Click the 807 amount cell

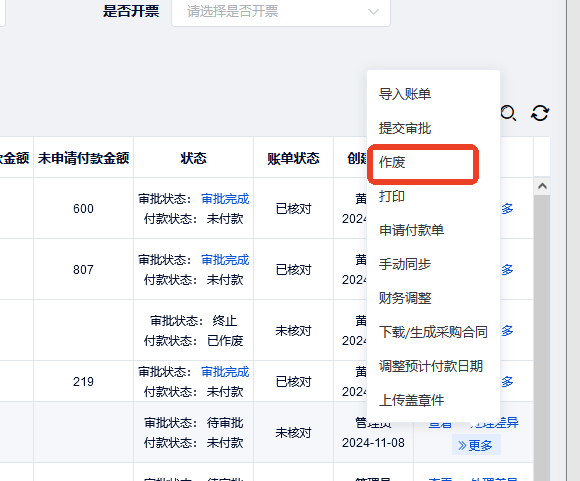pyautogui.click(x=83, y=270)
